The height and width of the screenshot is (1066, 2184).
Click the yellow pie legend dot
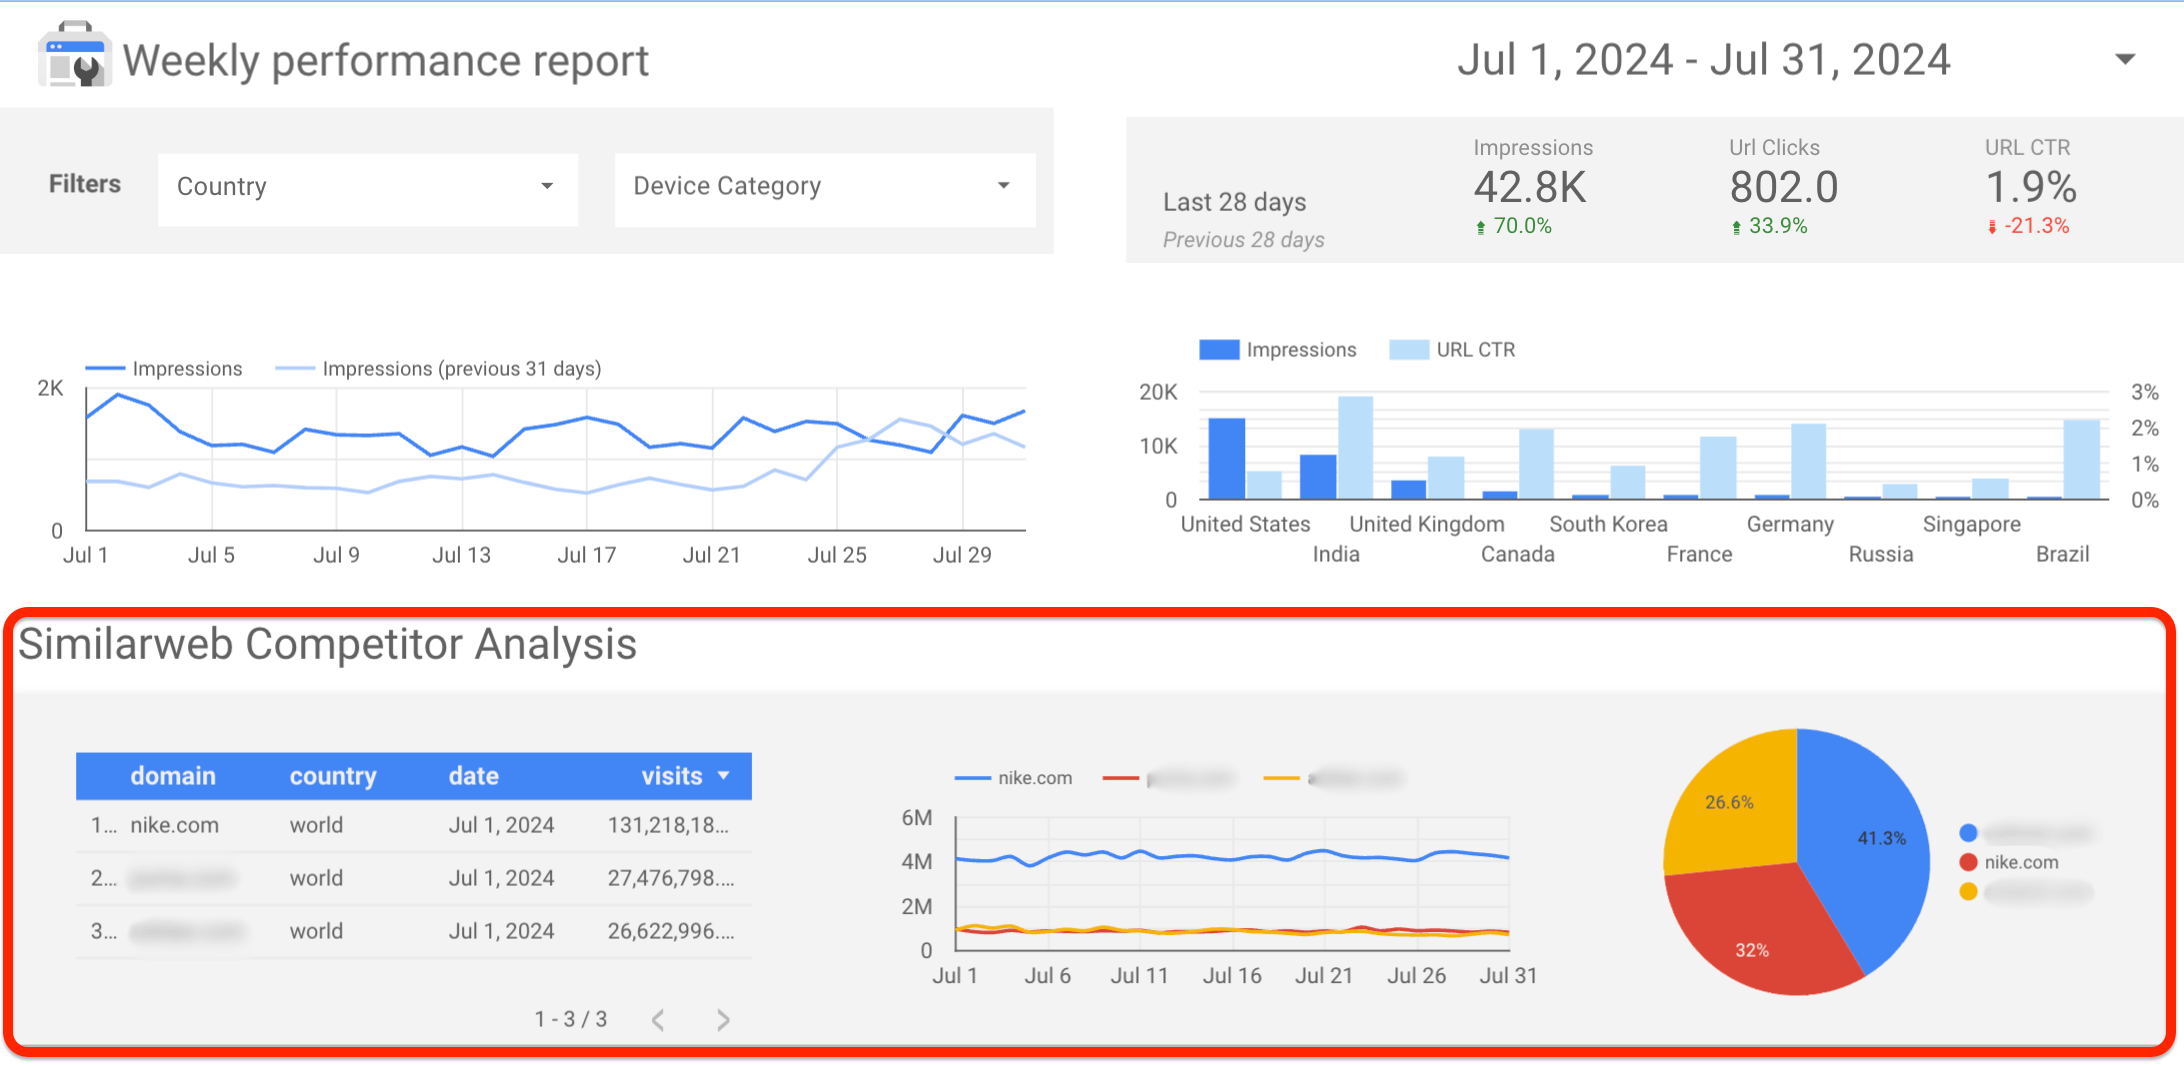click(x=1968, y=892)
